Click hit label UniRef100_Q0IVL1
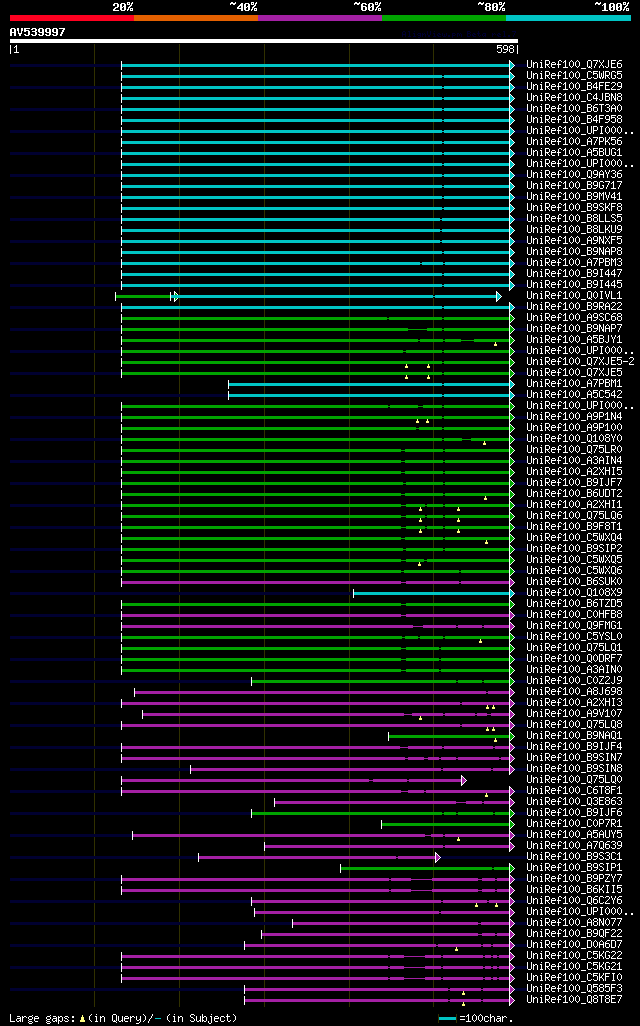 click(x=575, y=296)
